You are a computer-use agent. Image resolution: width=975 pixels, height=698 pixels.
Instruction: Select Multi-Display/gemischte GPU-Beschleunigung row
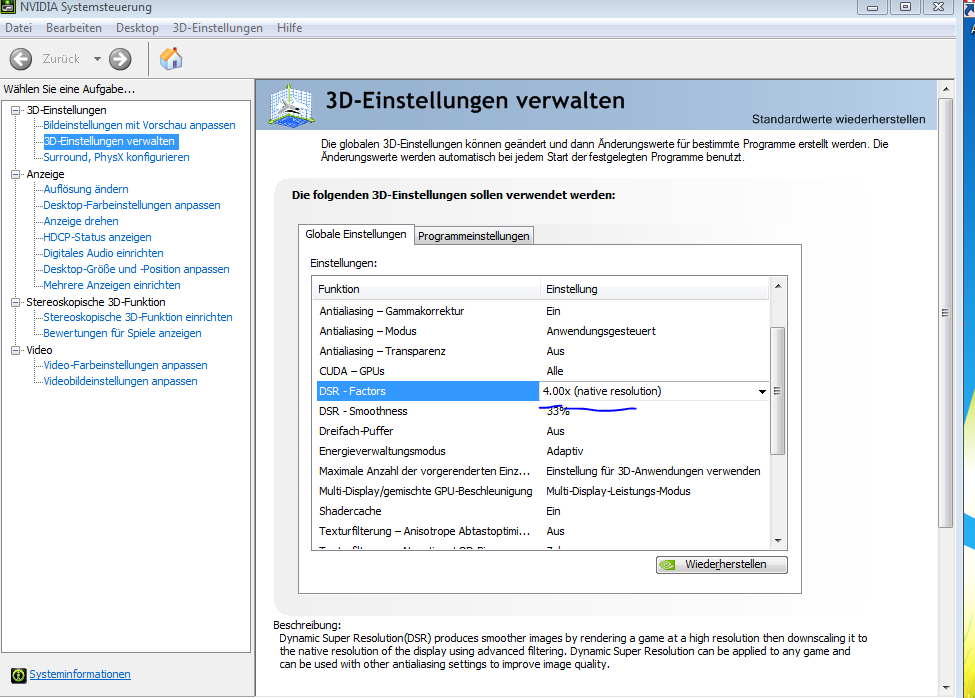click(542, 491)
